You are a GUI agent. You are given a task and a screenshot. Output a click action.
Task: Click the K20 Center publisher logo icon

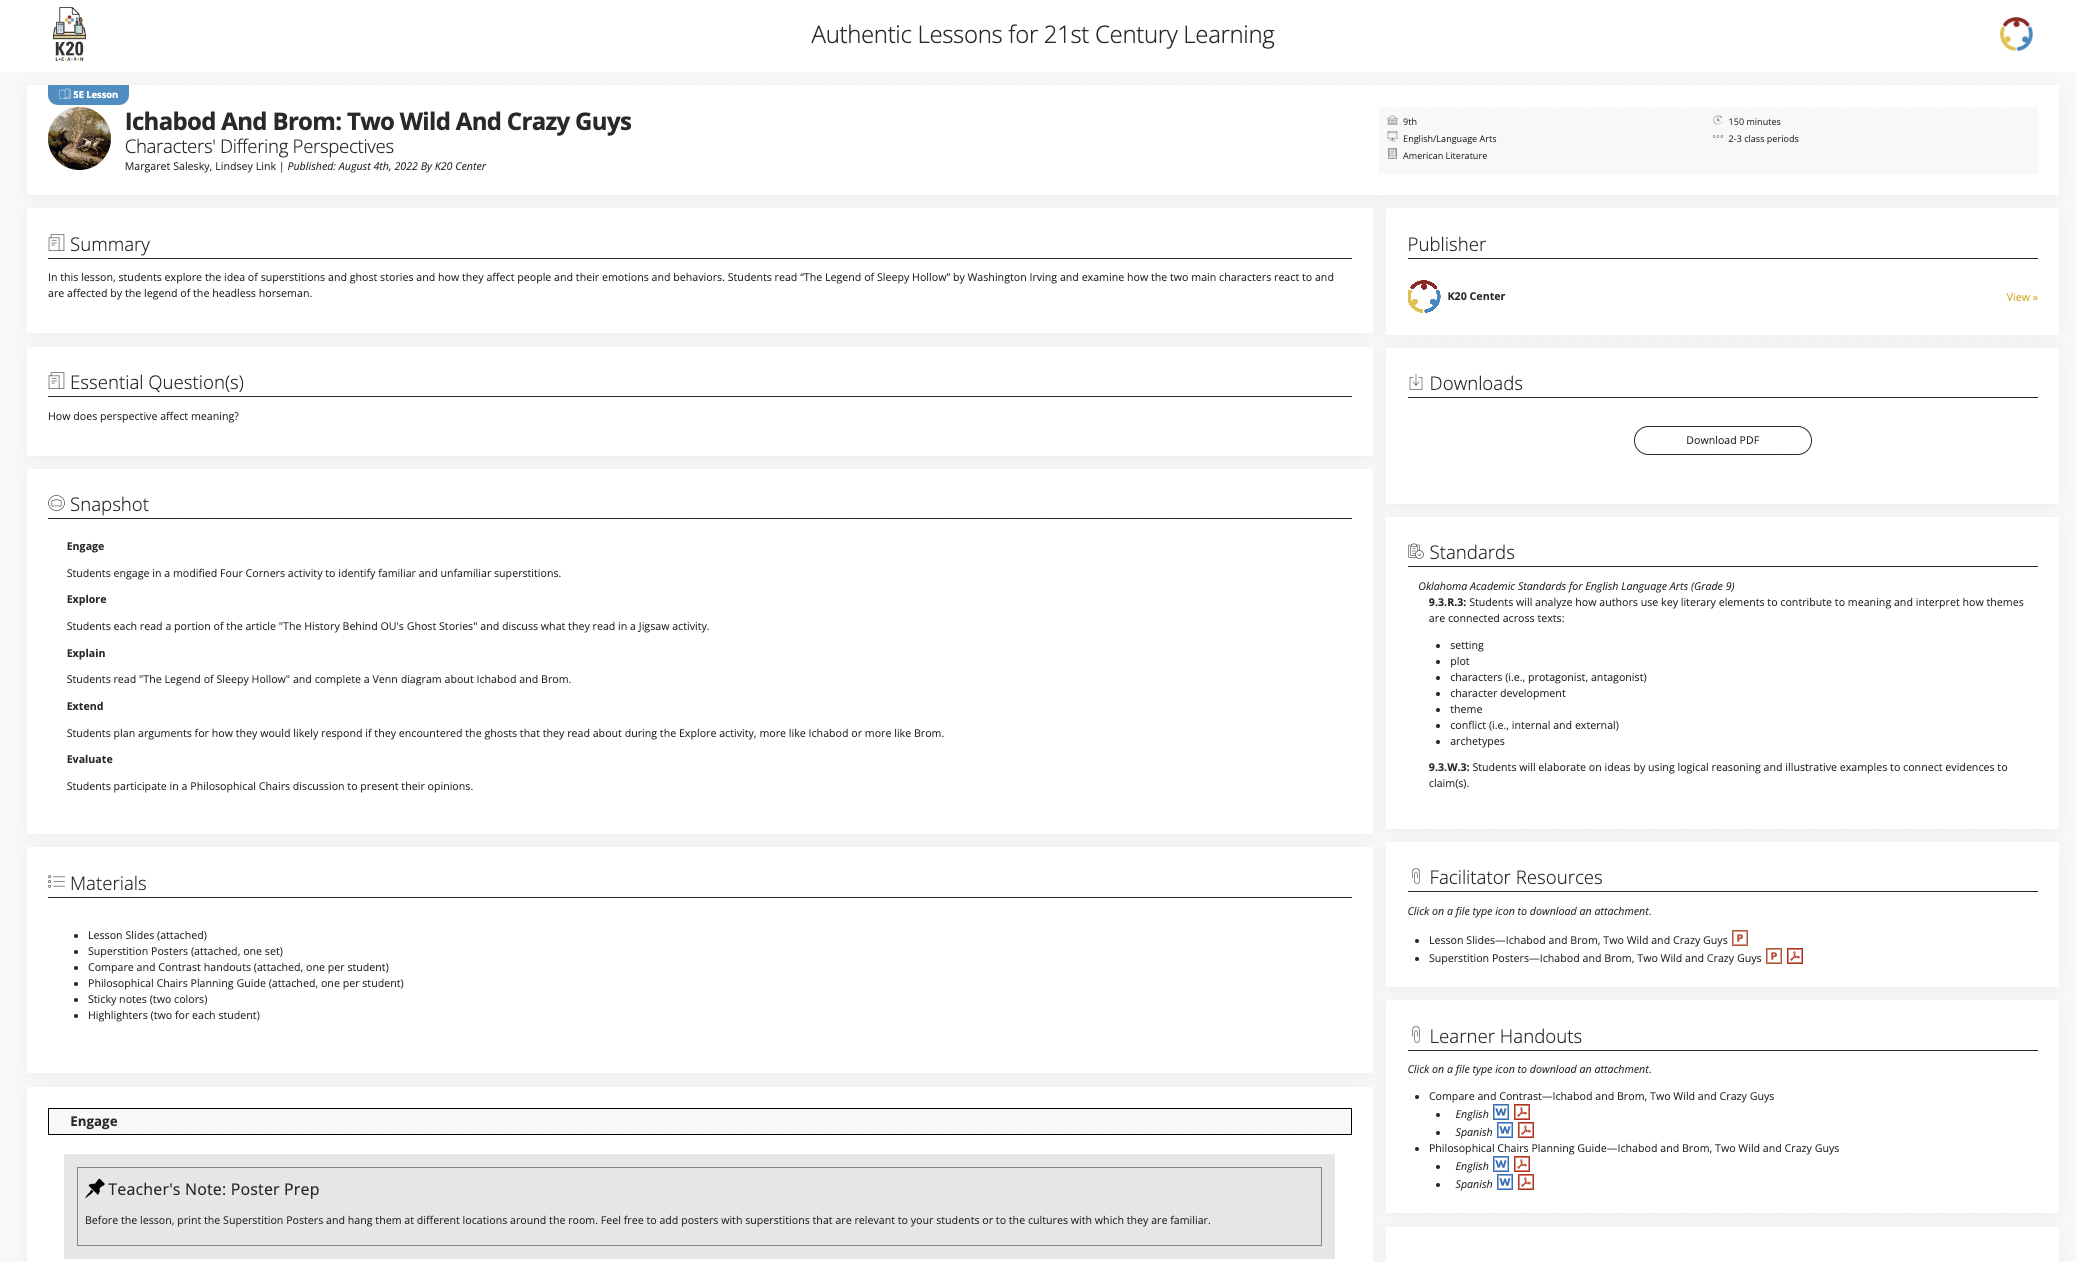pos(1423,296)
